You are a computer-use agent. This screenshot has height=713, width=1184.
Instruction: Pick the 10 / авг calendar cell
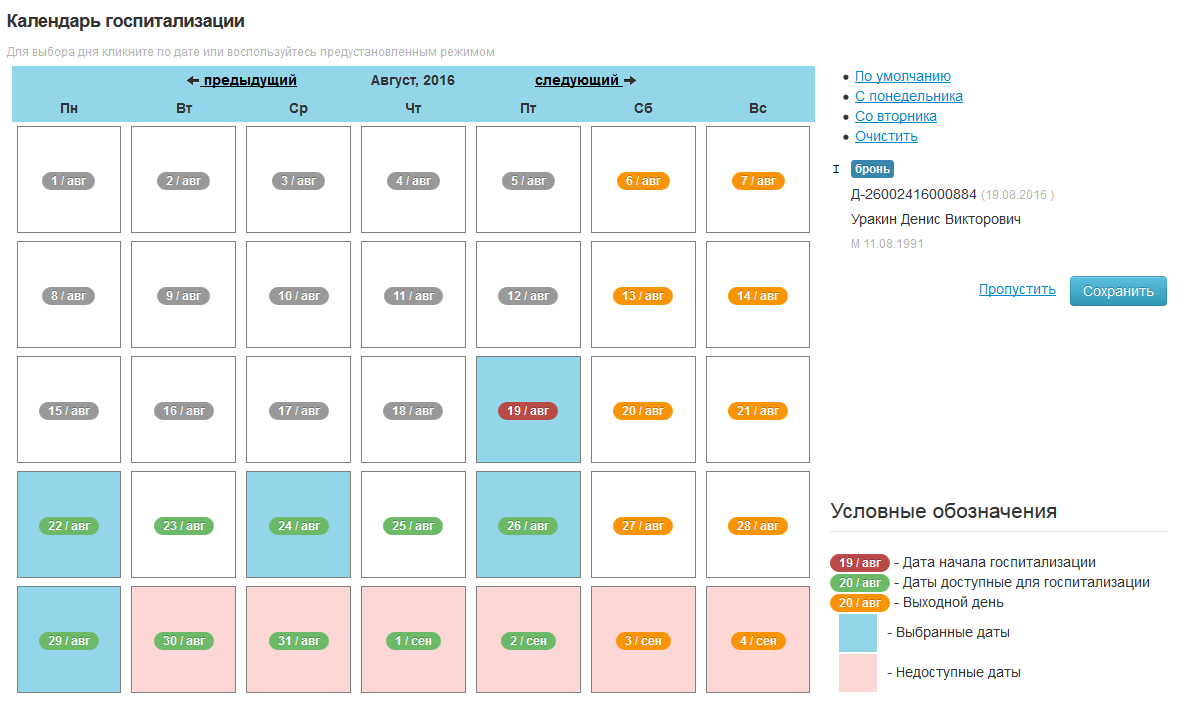coord(298,295)
